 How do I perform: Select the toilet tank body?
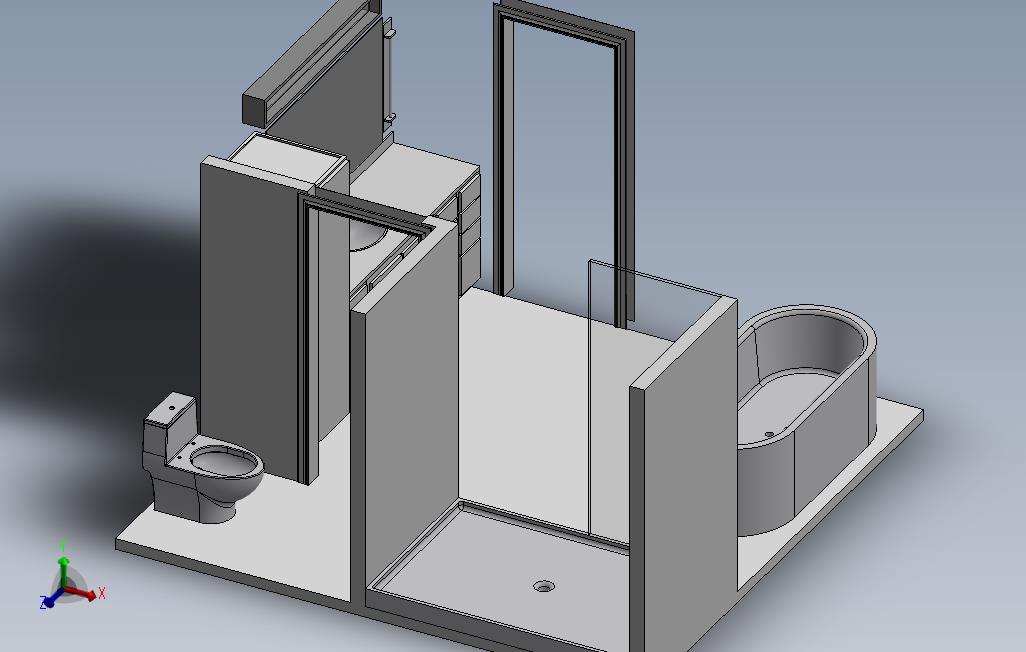168,427
